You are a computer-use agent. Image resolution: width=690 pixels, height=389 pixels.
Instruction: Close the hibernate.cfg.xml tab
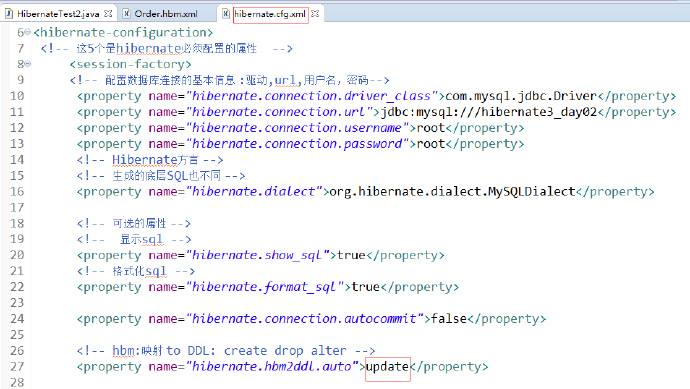pyautogui.click(x=315, y=14)
